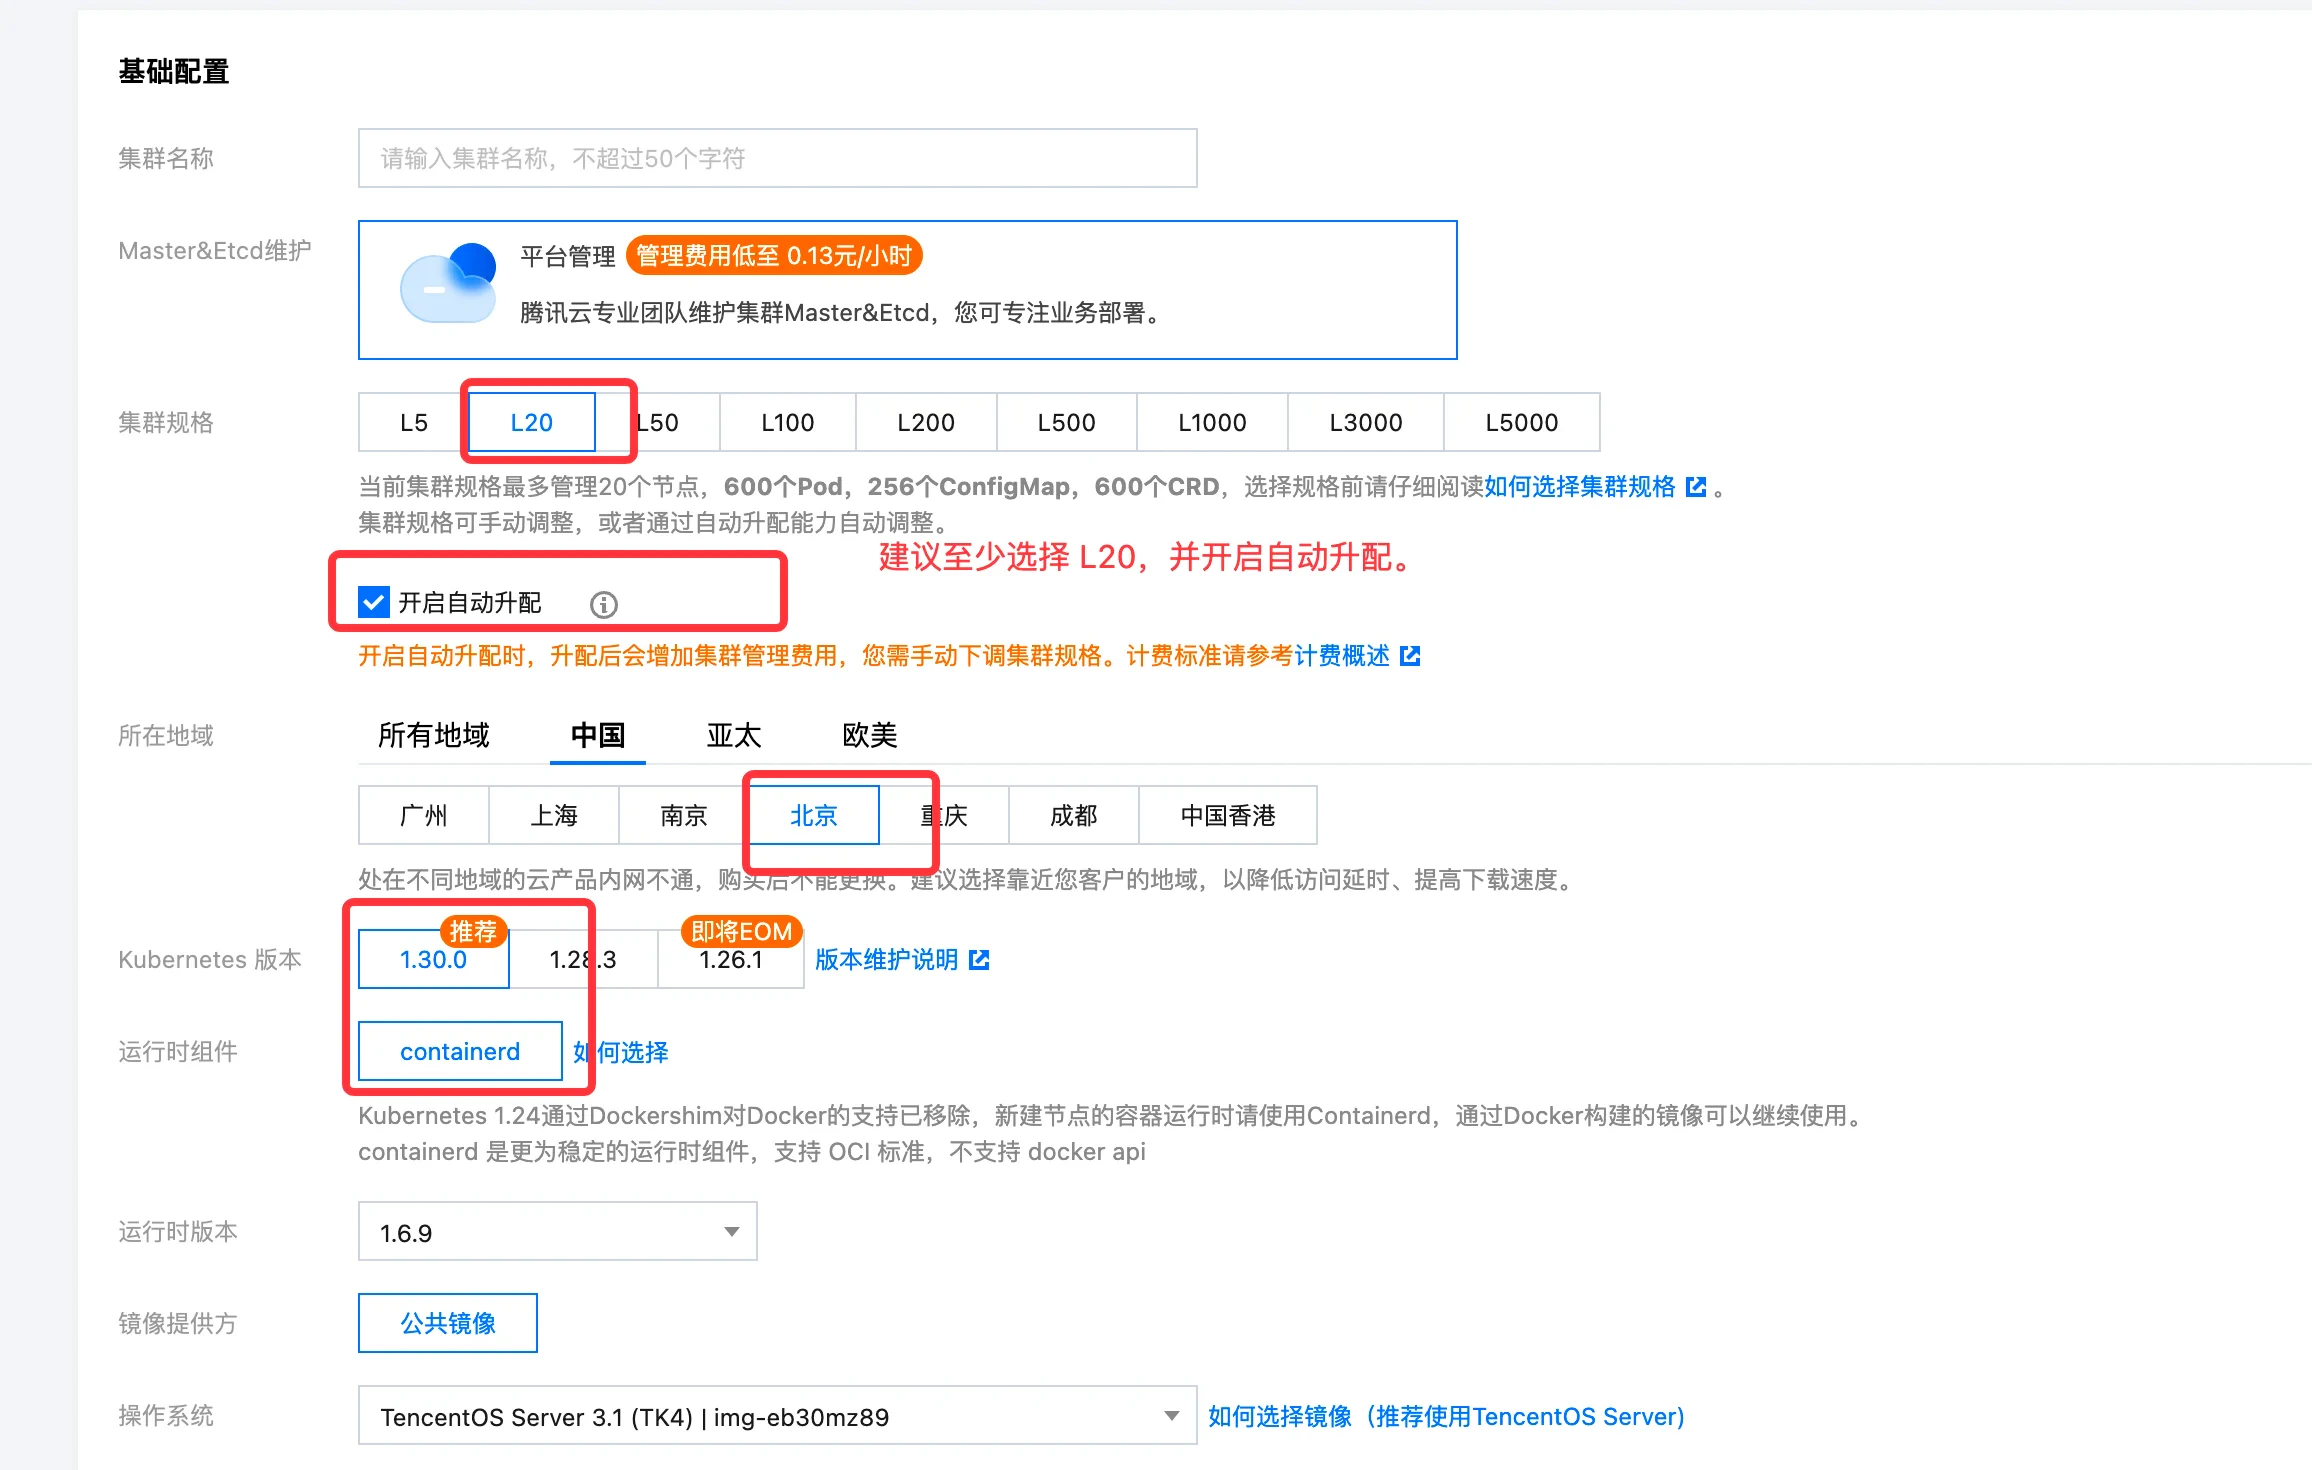Select the L5000 cluster size option

coord(1521,423)
